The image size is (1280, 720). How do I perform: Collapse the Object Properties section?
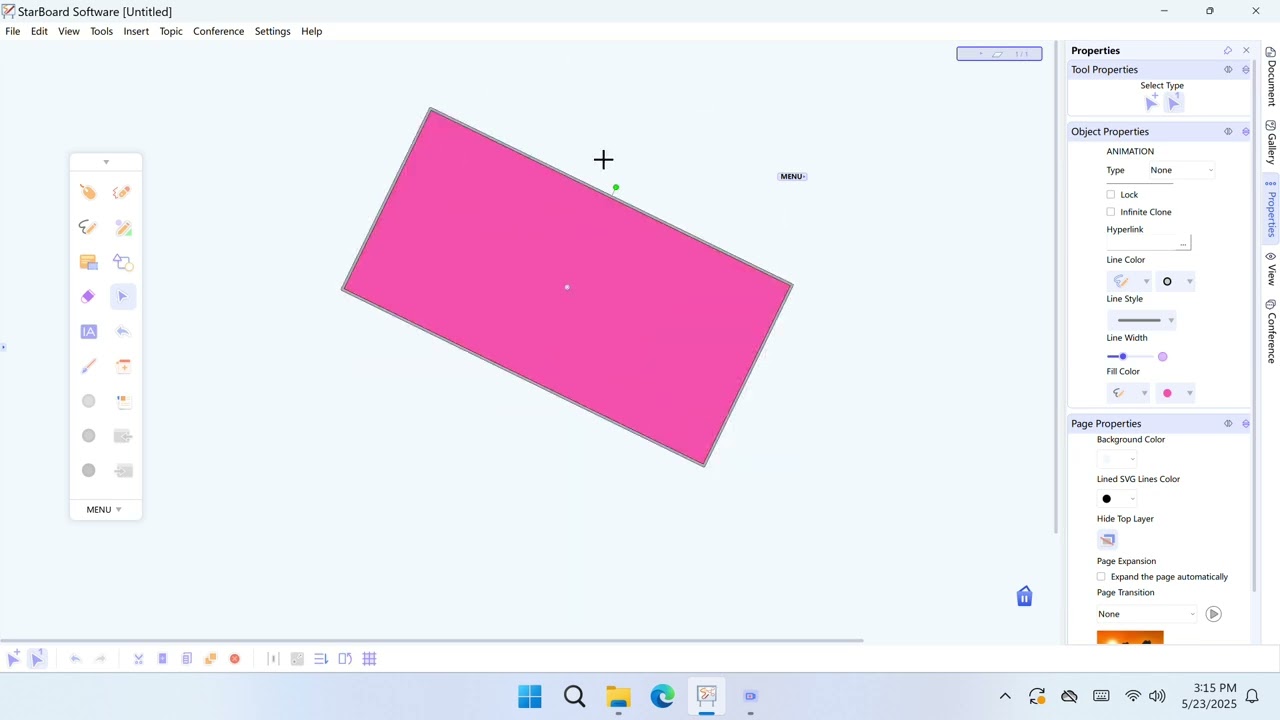tap(1246, 132)
